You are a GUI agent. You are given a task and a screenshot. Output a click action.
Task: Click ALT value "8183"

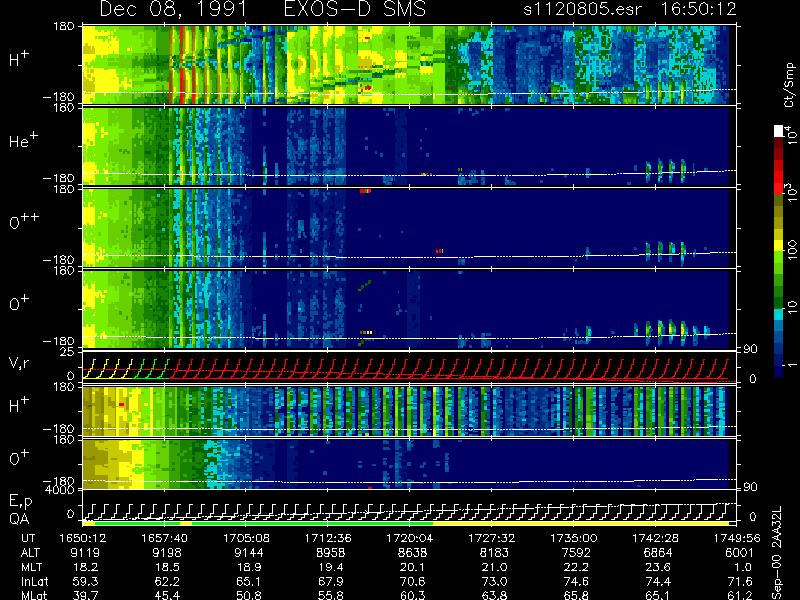coord(495,553)
